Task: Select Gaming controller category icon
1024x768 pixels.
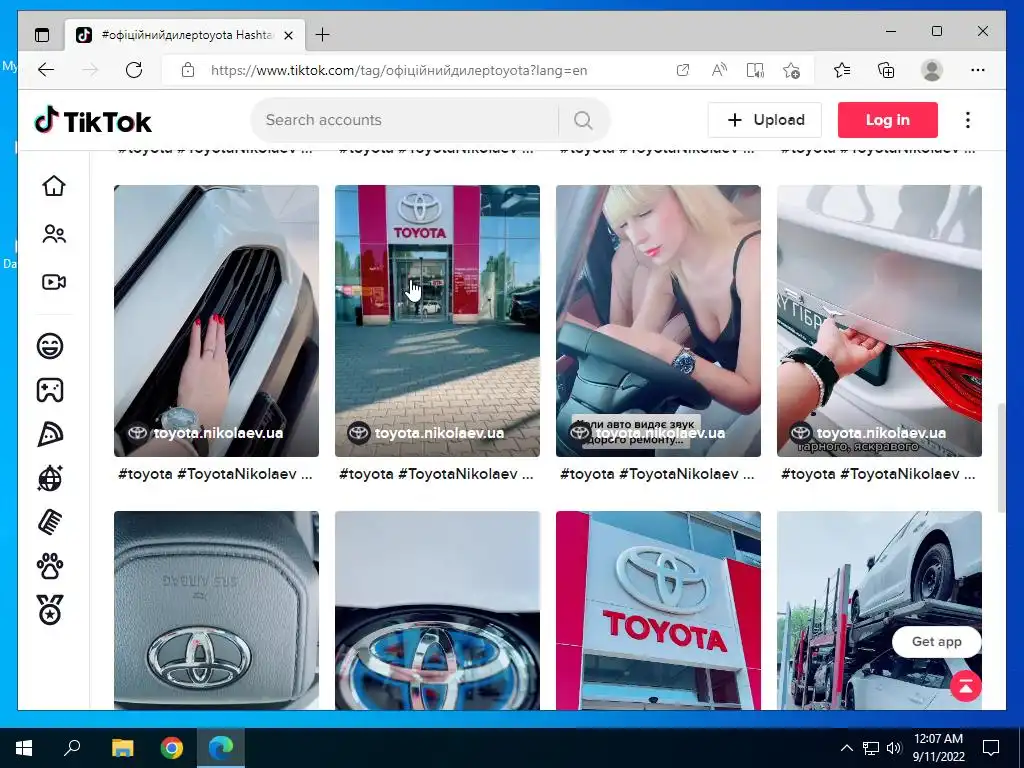Action: pos(50,390)
